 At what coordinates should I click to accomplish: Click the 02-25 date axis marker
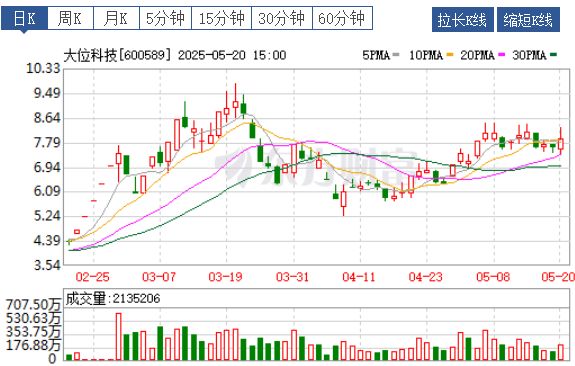coord(92,277)
